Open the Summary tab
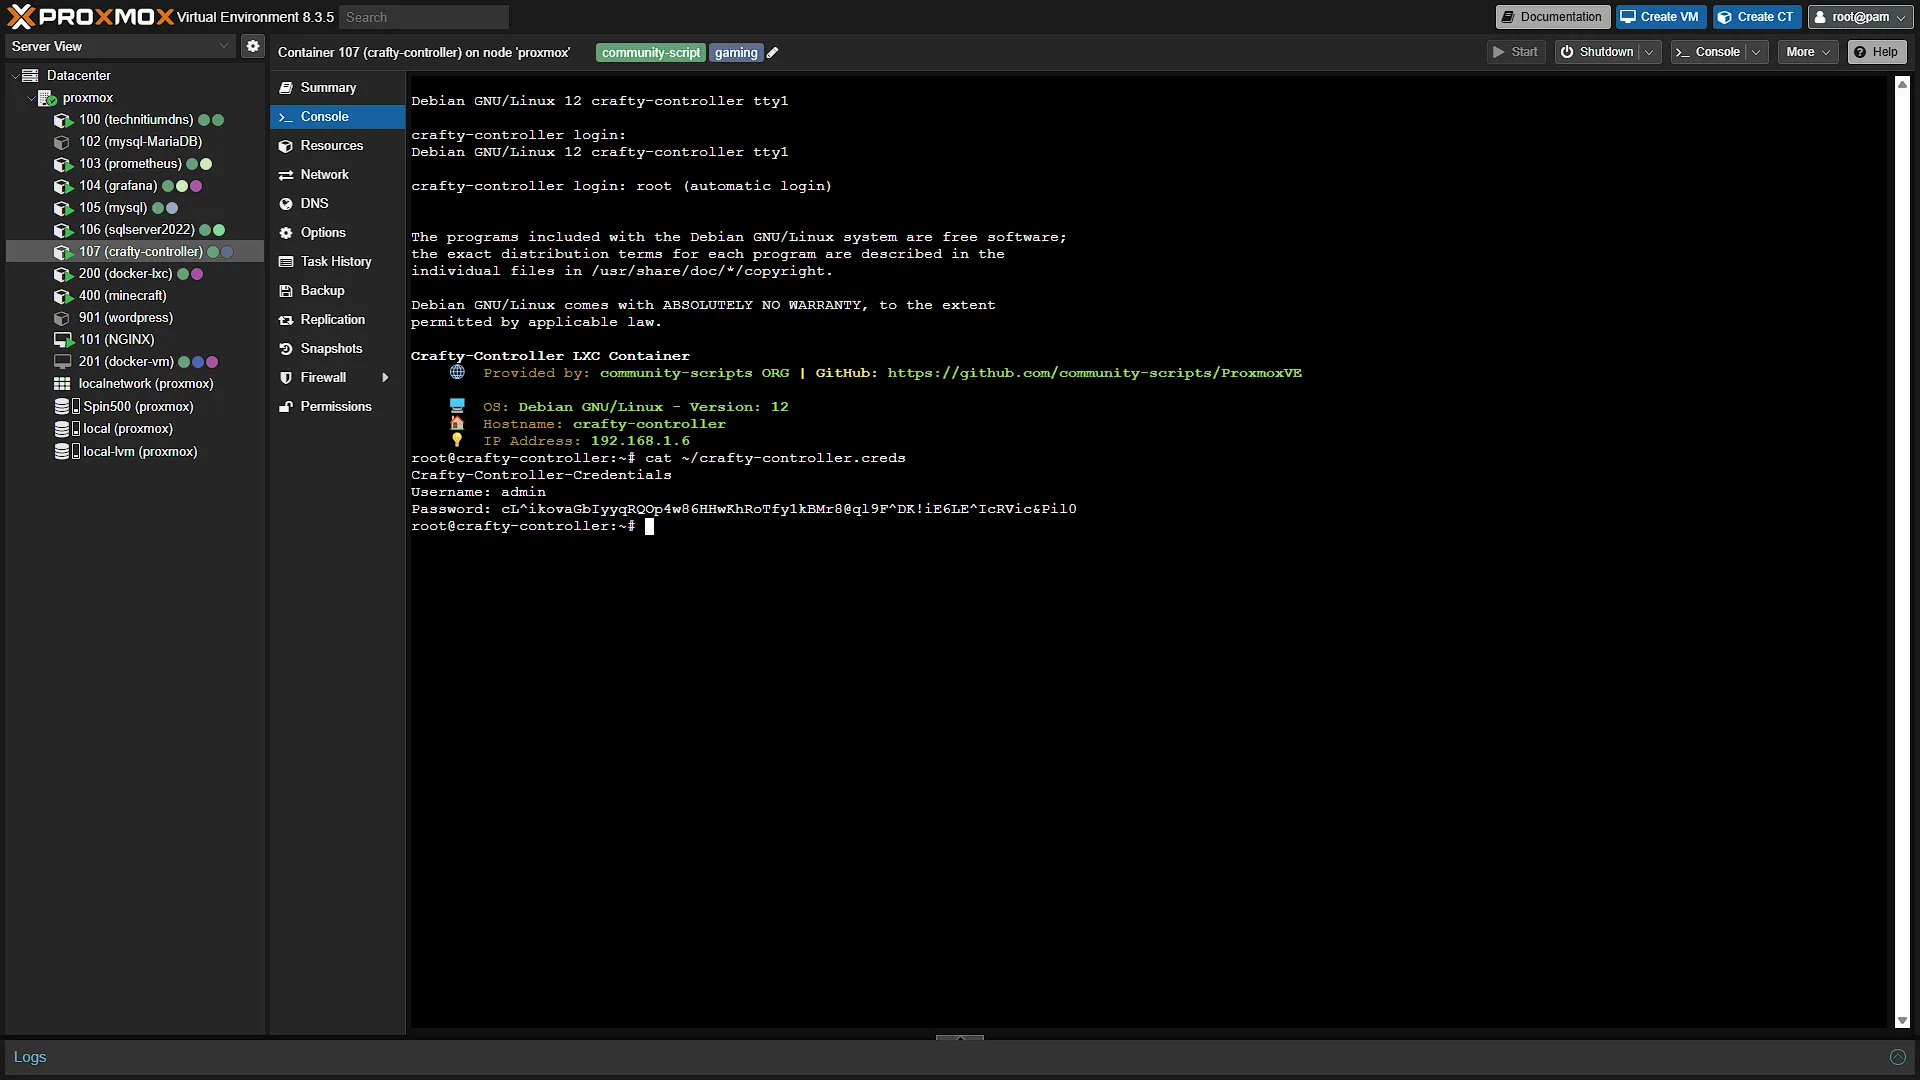 [337, 88]
